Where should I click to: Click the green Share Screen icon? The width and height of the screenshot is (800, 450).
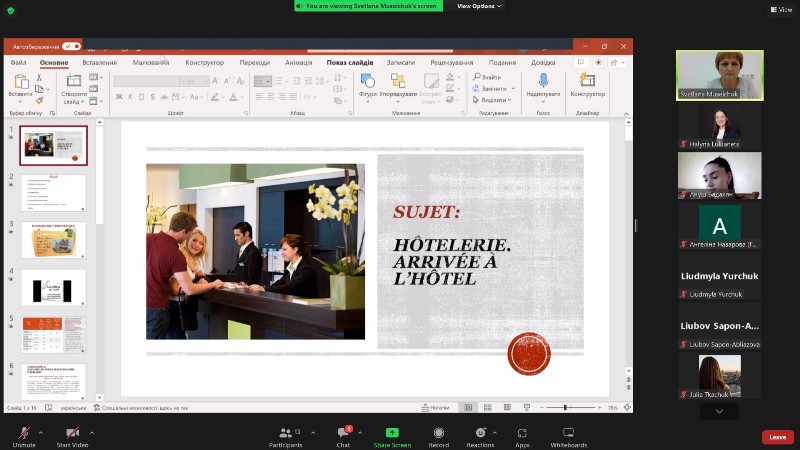point(392,433)
